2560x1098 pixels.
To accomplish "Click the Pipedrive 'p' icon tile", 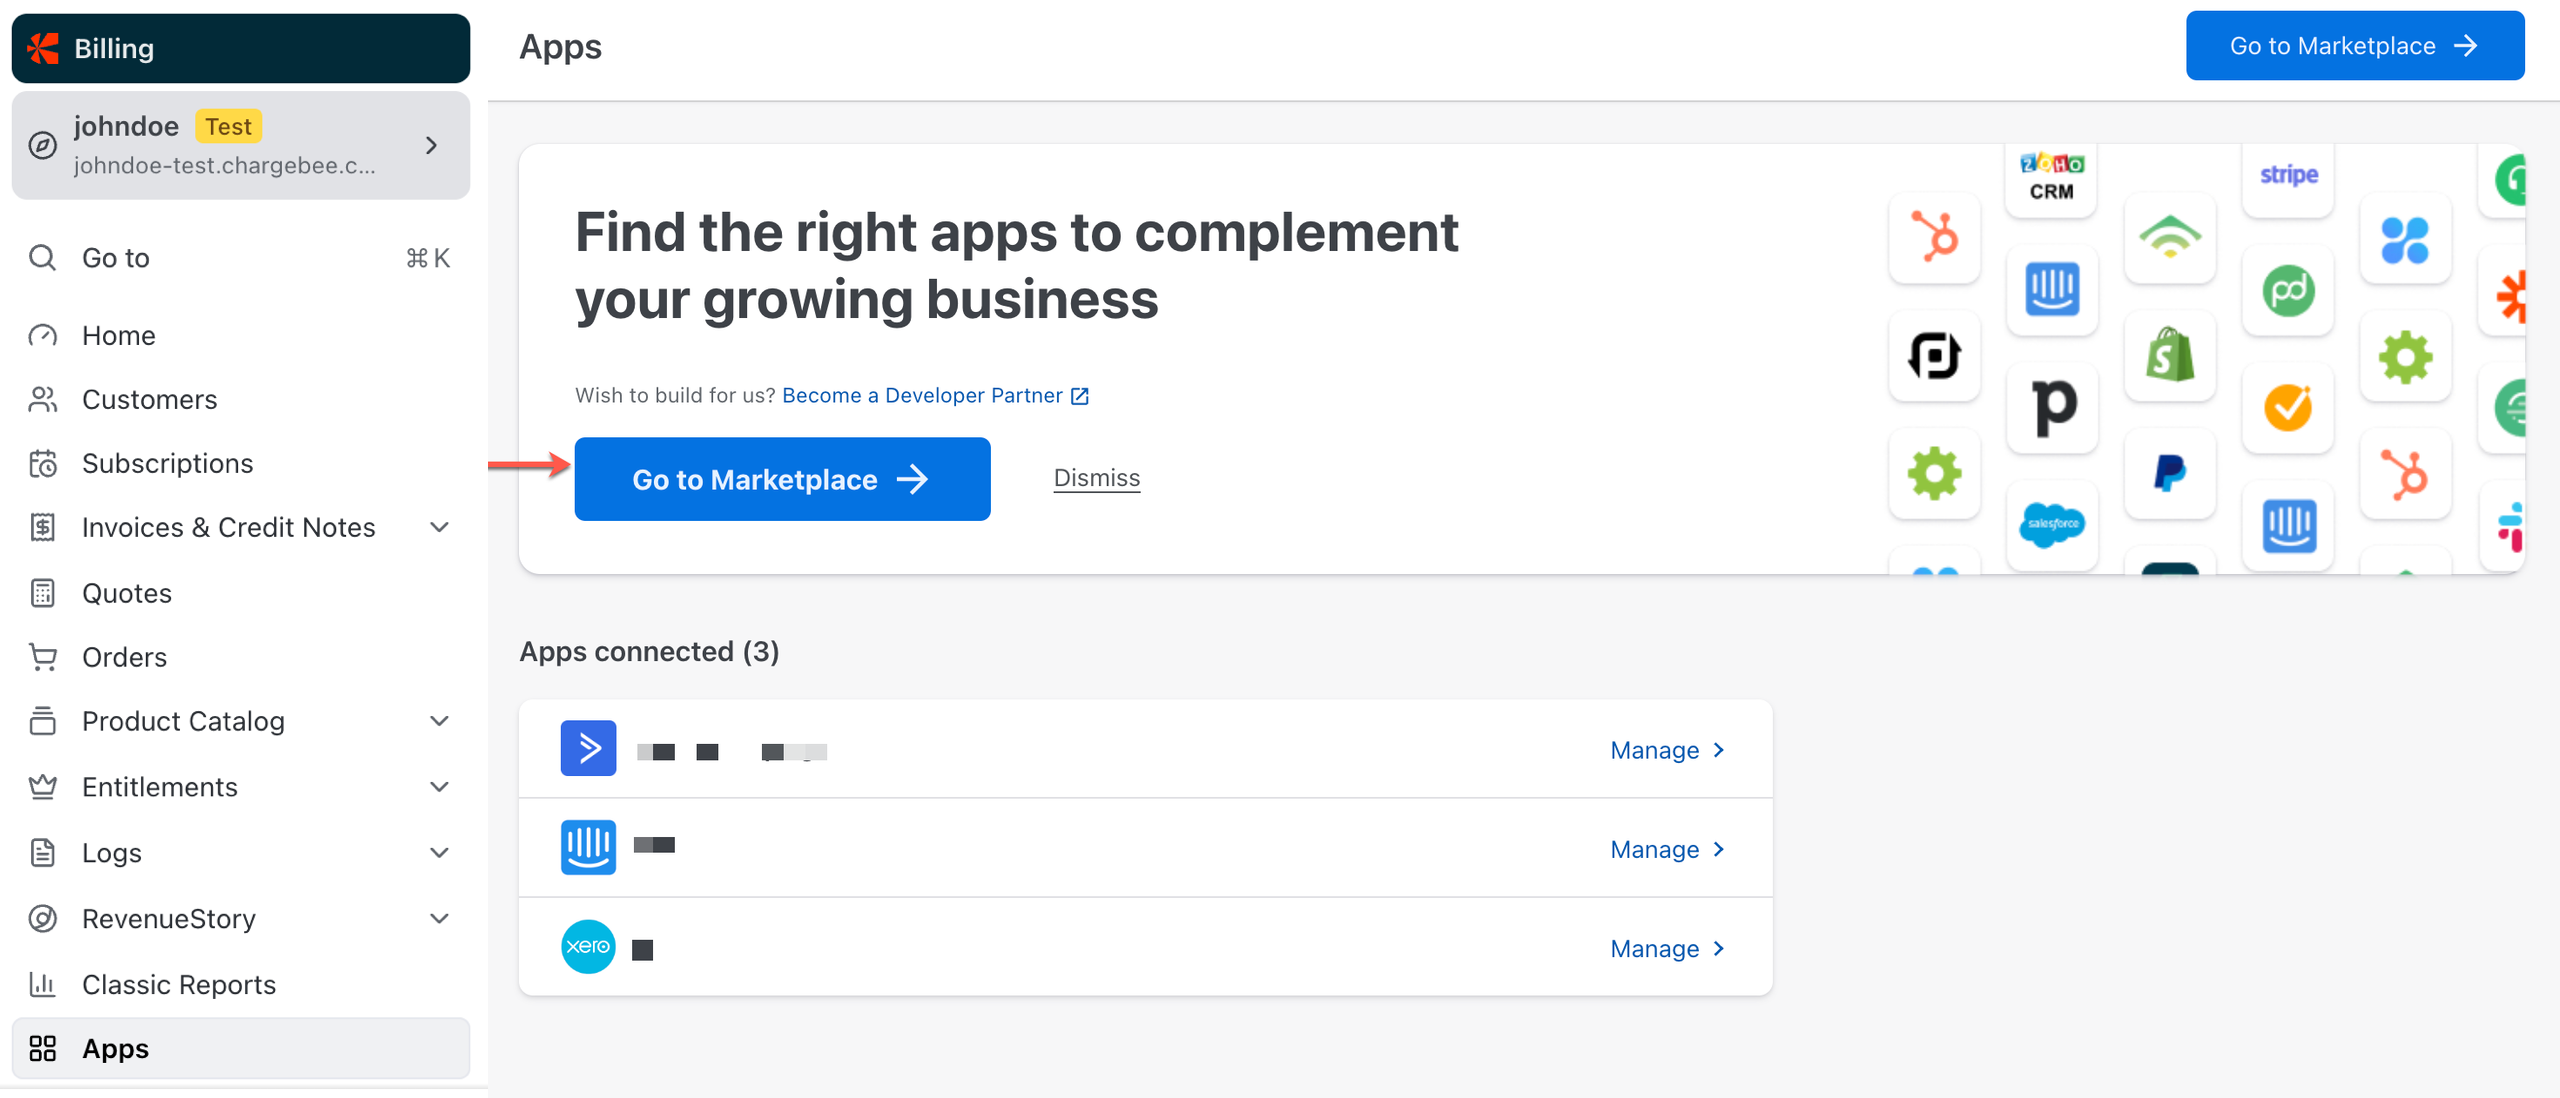I will coord(2052,407).
